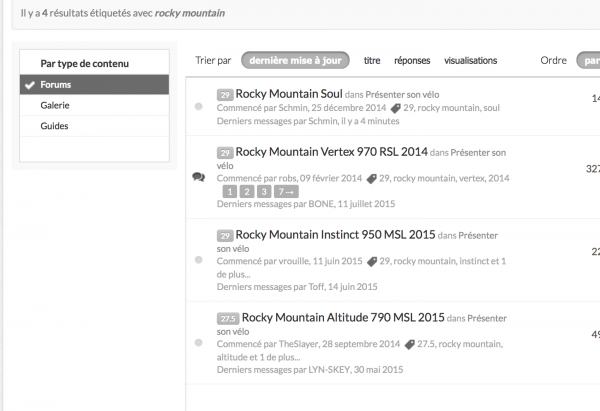Click the 29 badge beside Rocky Mountain Soul
The image size is (600, 411).
(x=225, y=95)
